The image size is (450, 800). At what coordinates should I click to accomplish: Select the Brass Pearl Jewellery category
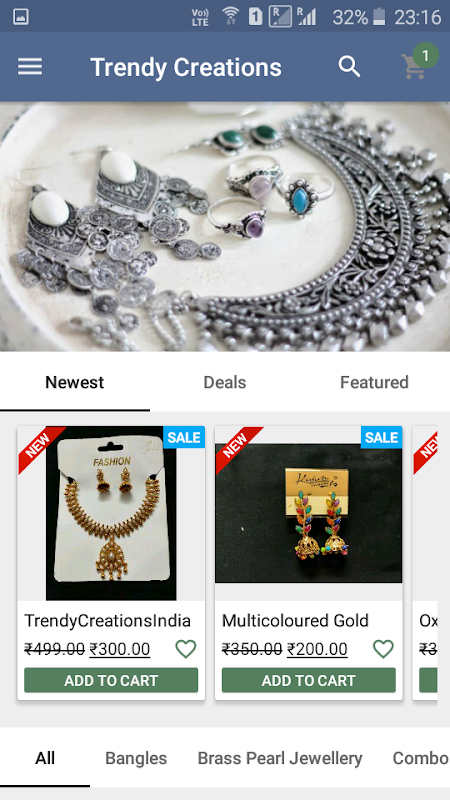[280, 758]
